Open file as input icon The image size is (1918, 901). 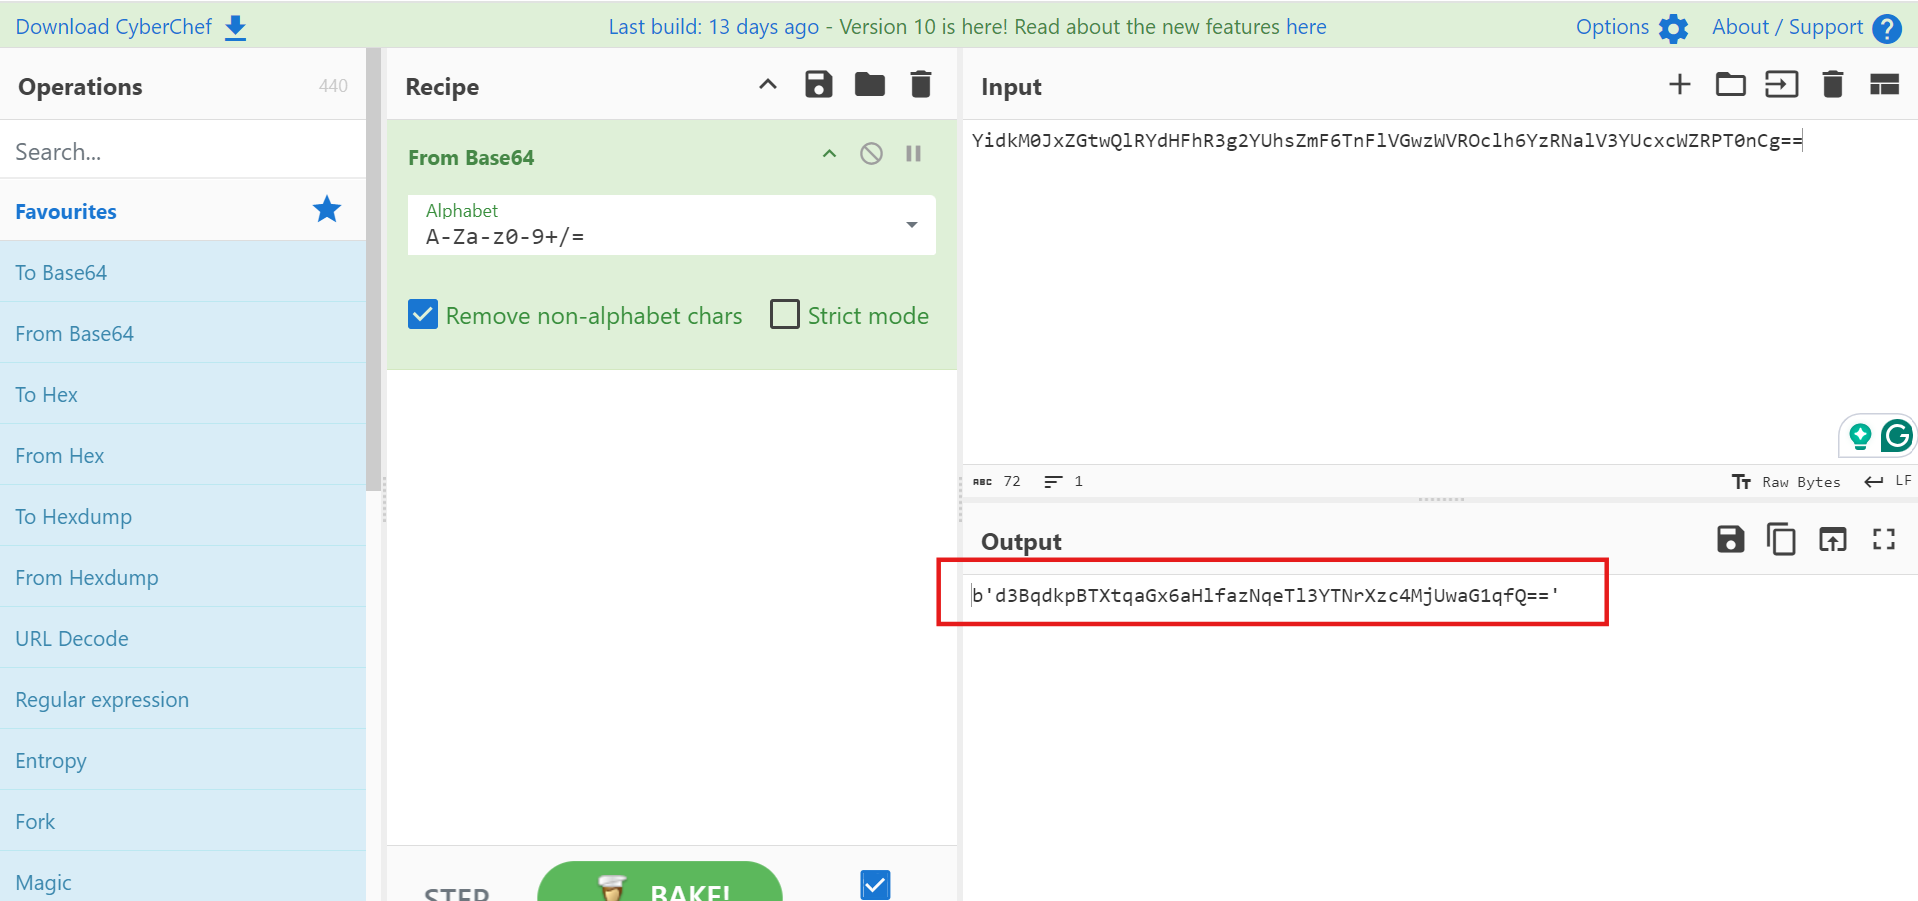1782,85
